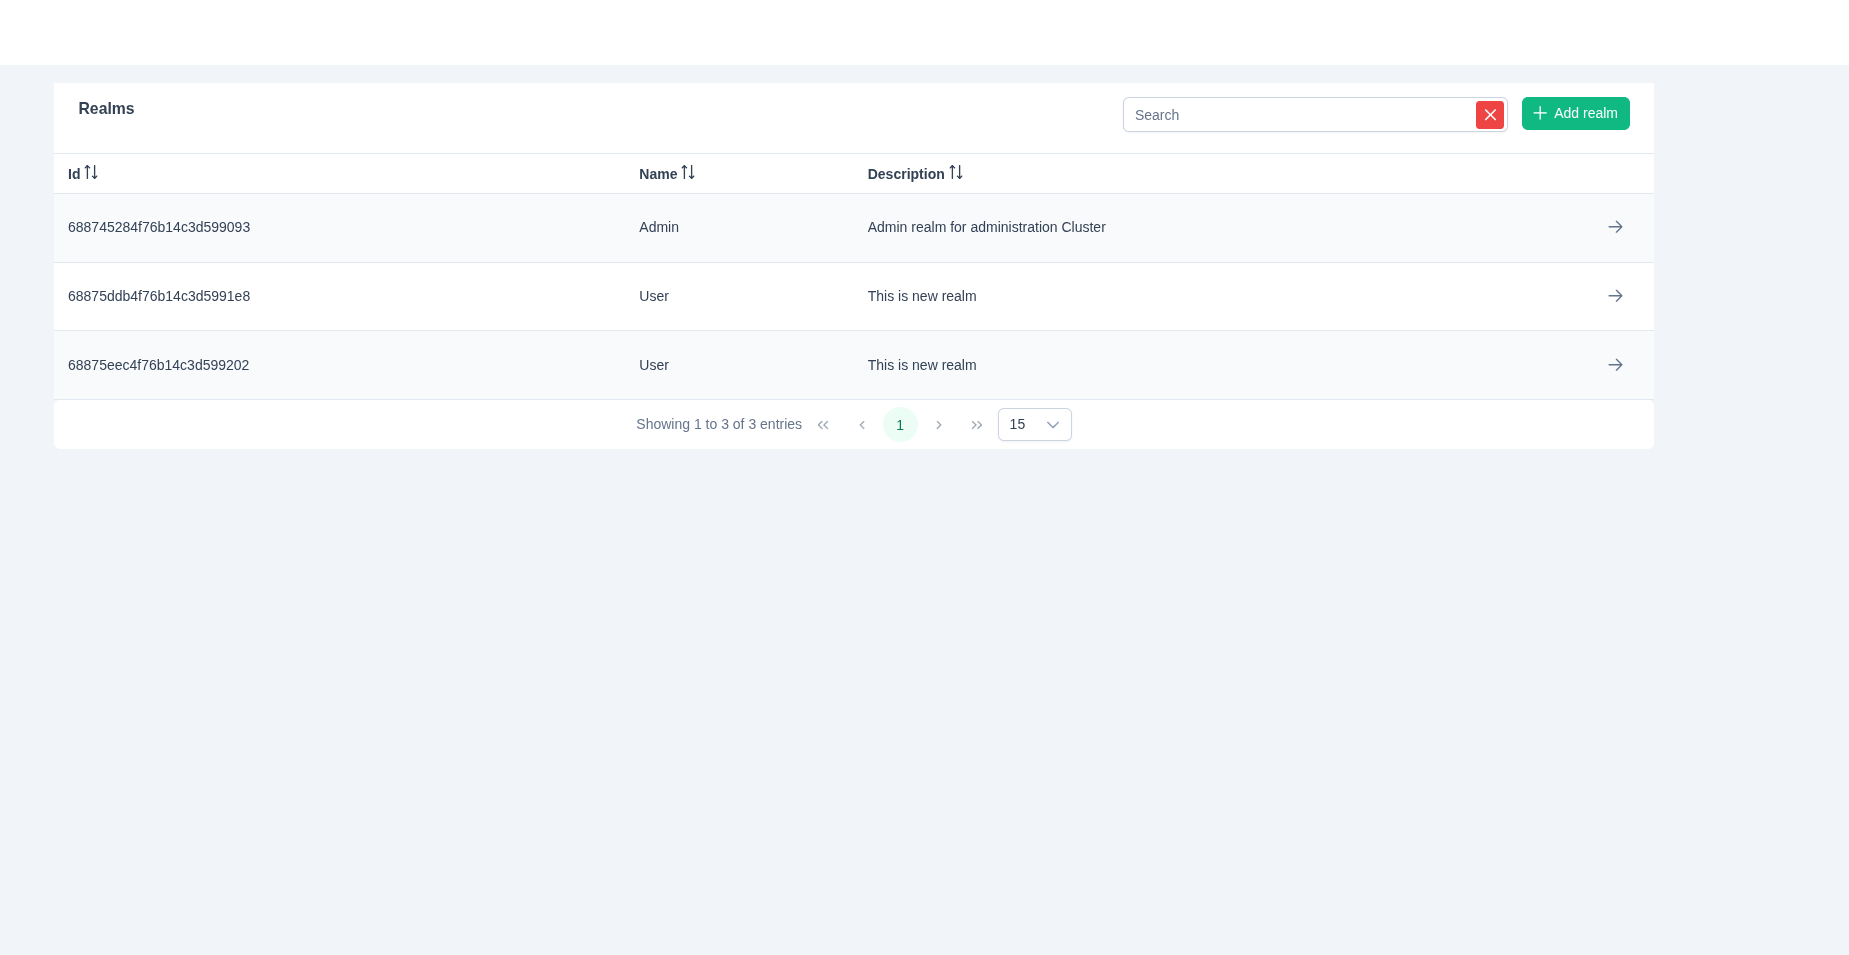1849x955 pixels.
Task: Open realm 68875eec4f76b14c3d599202 via arrow
Action: tap(1614, 365)
